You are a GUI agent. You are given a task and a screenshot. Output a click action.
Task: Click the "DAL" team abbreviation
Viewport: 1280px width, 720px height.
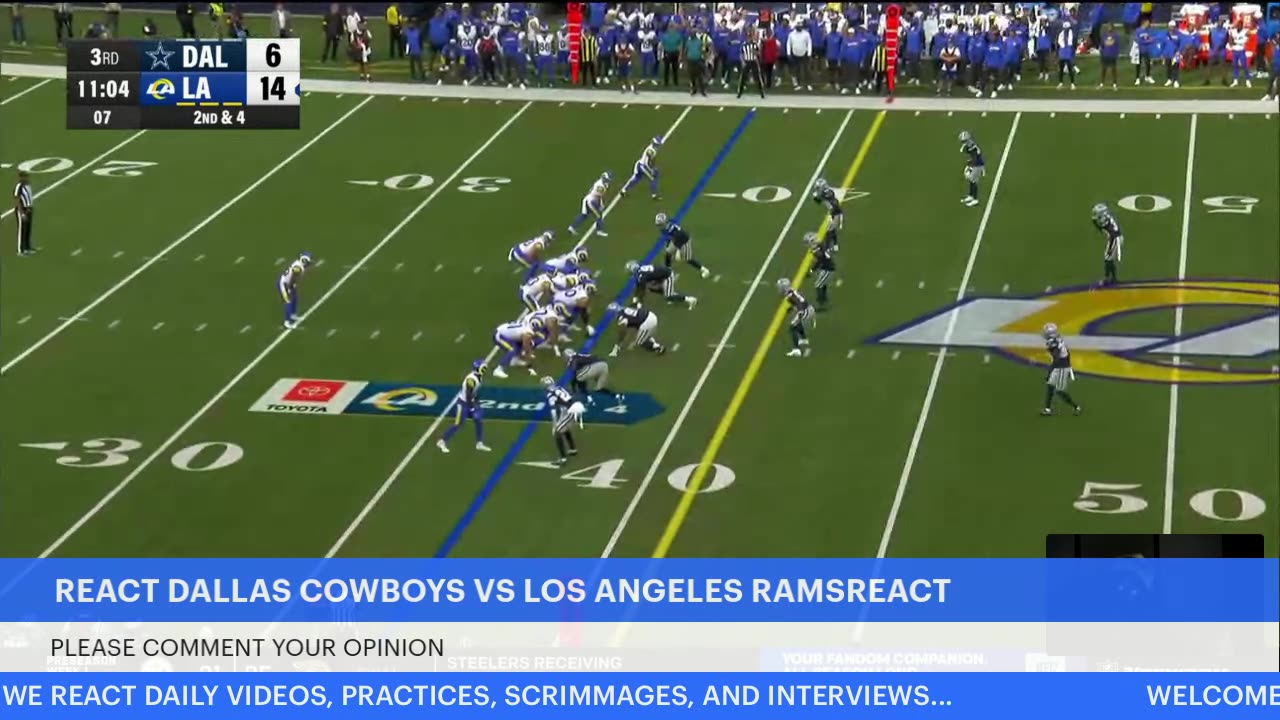pos(205,57)
